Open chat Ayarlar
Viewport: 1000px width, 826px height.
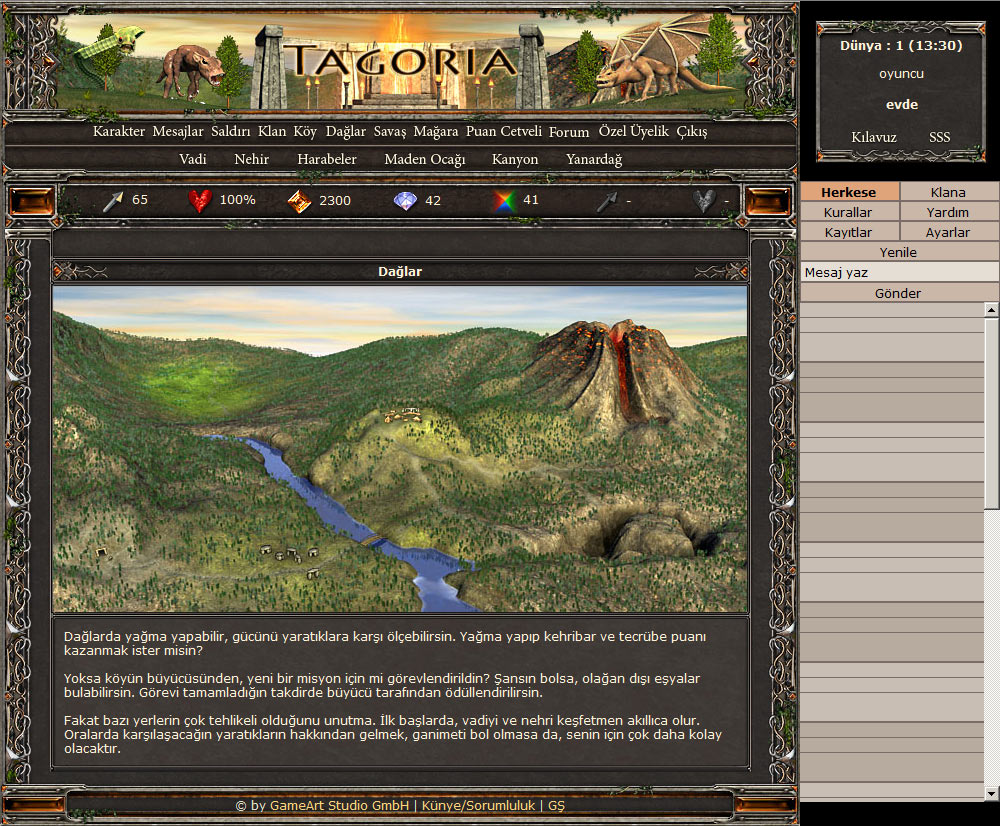click(x=948, y=232)
